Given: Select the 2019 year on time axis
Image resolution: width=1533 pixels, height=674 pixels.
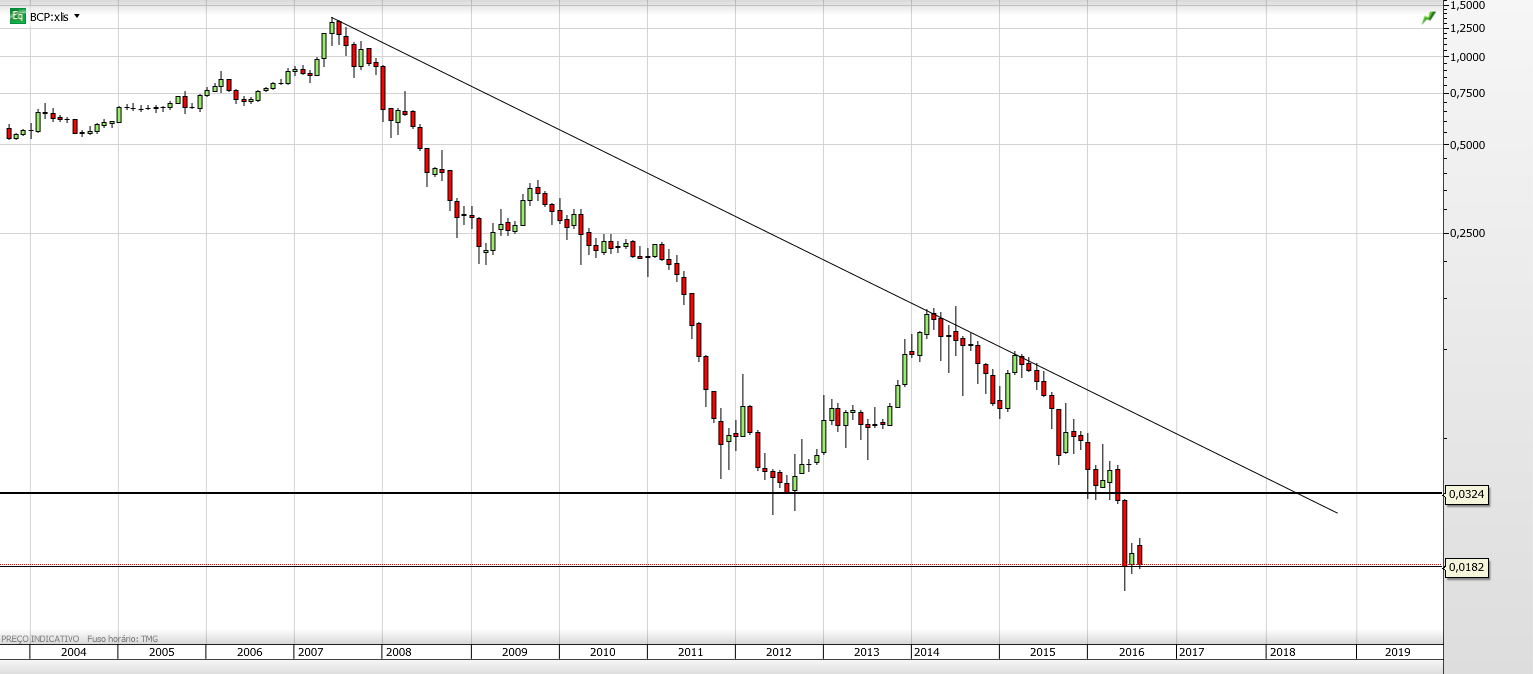Looking at the screenshot, I should [x=1398, y=652].
